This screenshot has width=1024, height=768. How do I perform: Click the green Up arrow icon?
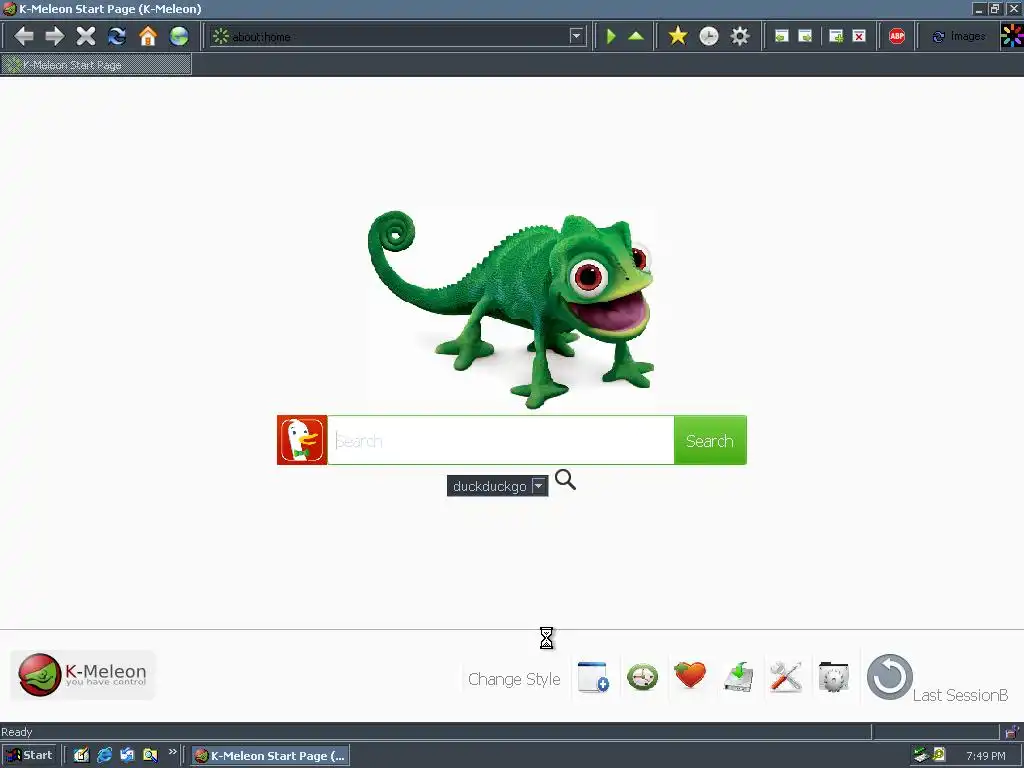point(636,36)
